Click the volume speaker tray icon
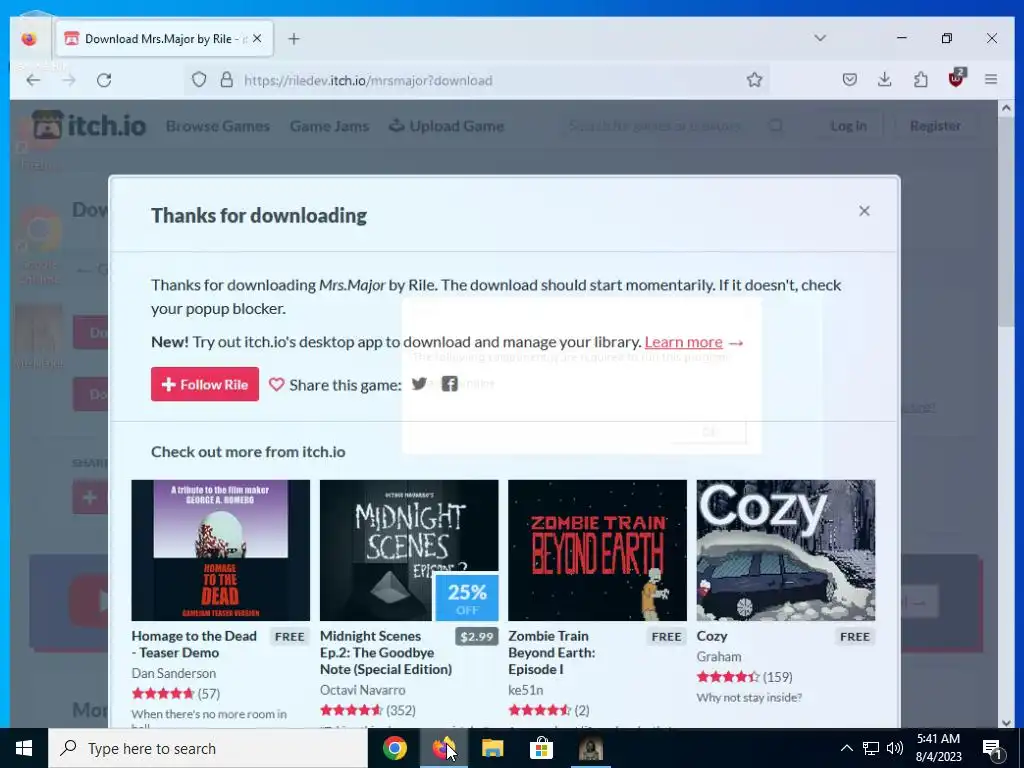 pos(895,748)
